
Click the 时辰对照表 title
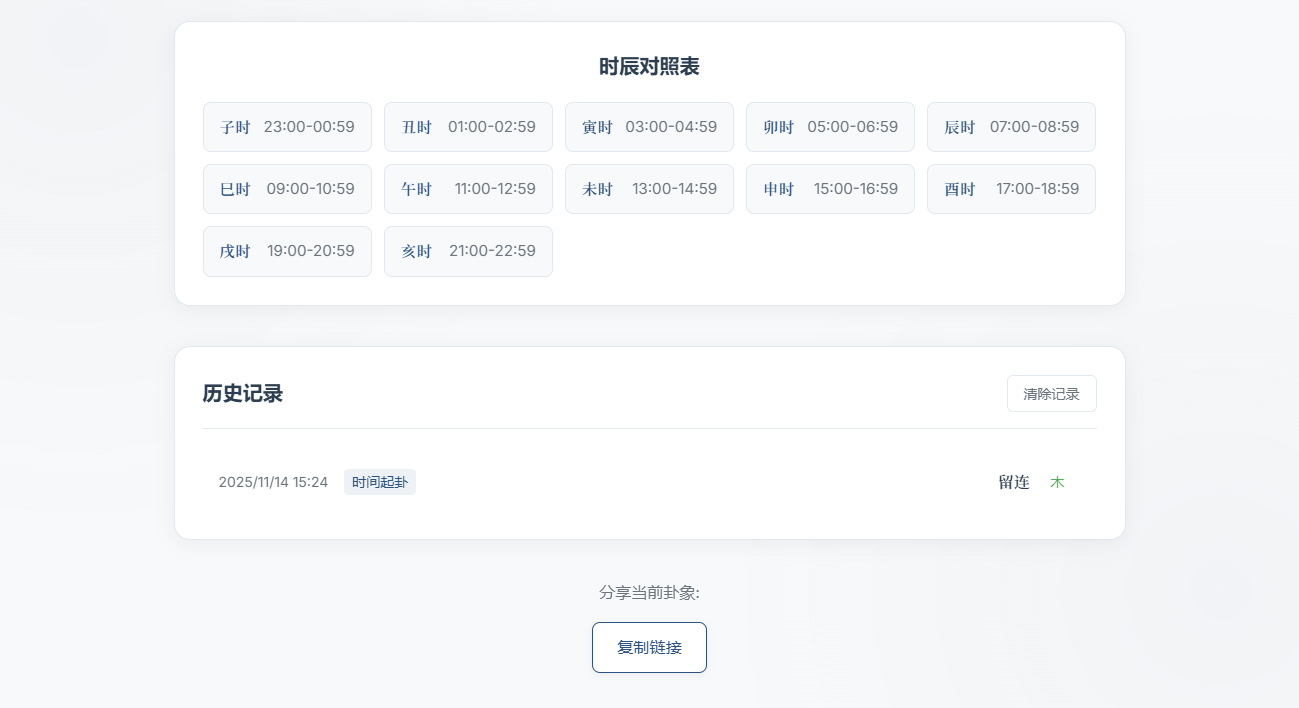point(649,67)
